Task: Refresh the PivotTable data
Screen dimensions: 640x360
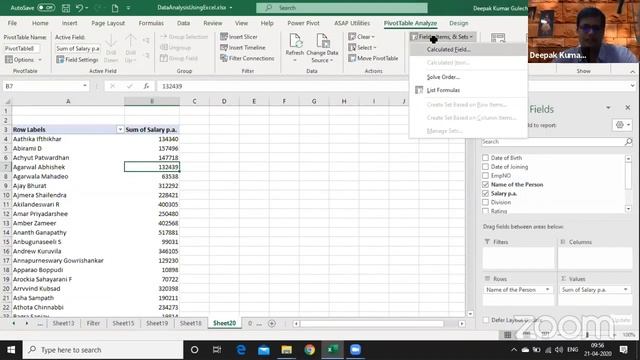Action: pyautogui.click(x=295, y=47)
